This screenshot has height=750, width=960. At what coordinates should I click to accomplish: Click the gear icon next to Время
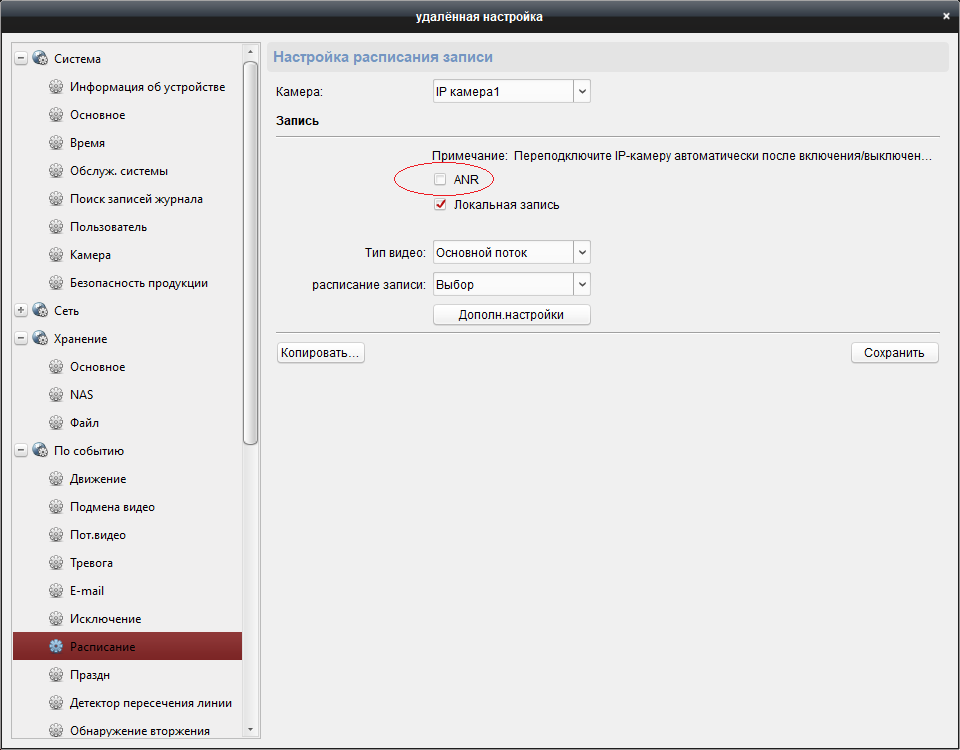coord(56,143)
